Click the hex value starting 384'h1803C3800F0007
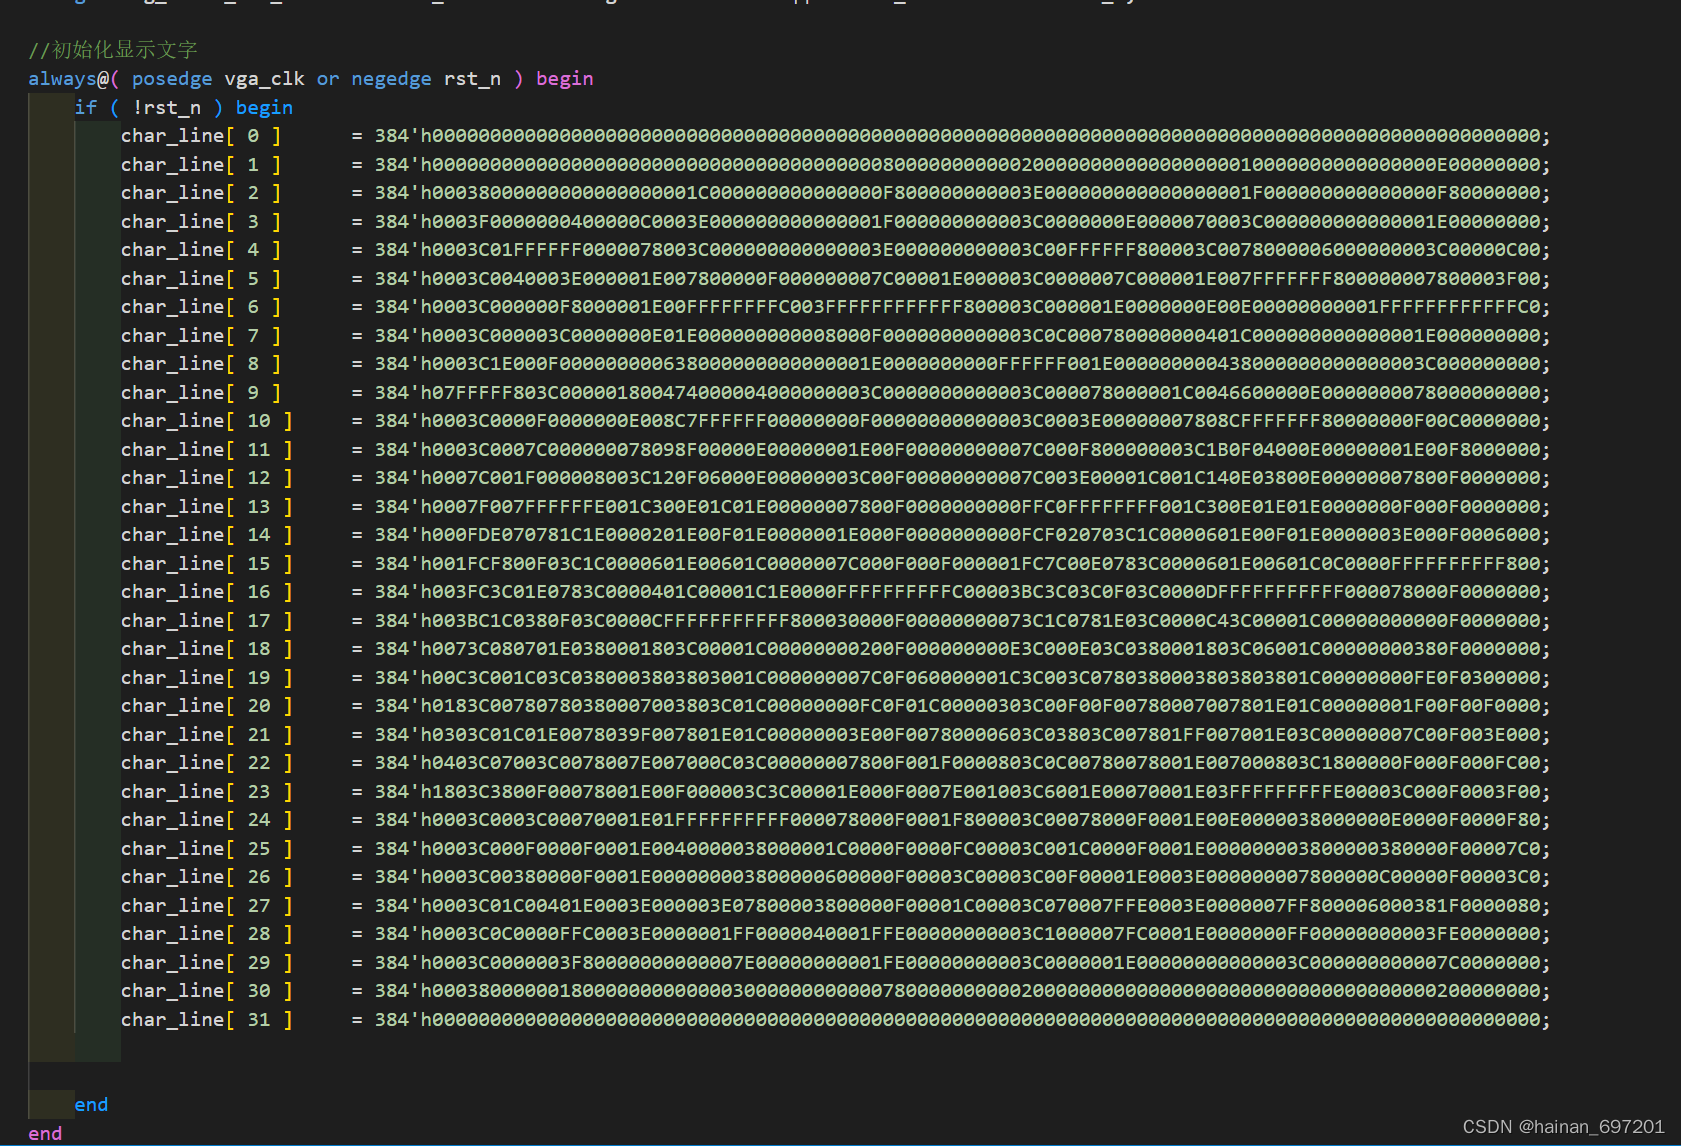 (x=958, y=791)
